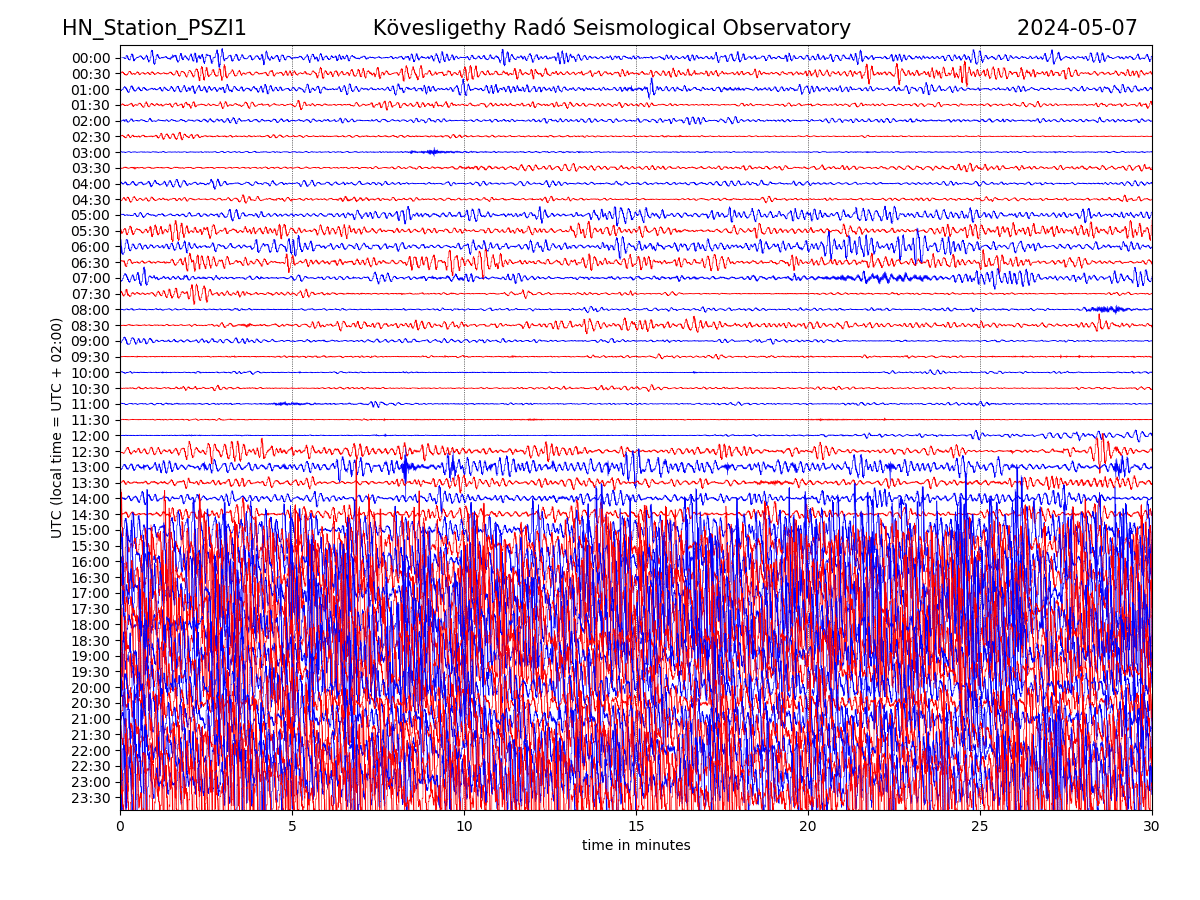Select the 03:00 row label
This screenshot has width=1200, height=900.
[x=91, y=153]
